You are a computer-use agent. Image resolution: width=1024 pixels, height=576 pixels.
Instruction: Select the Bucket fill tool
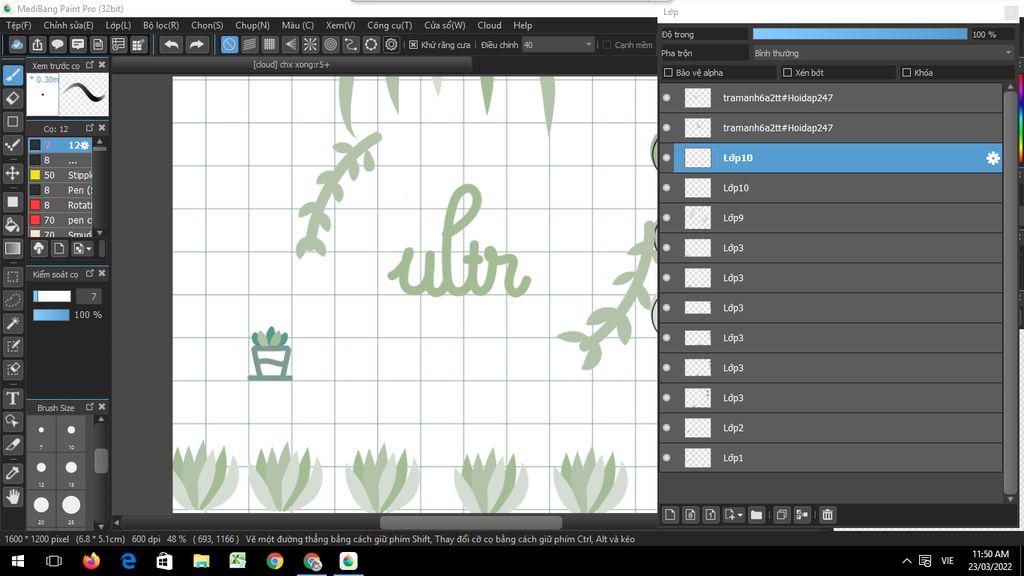(x=12, y=225)
